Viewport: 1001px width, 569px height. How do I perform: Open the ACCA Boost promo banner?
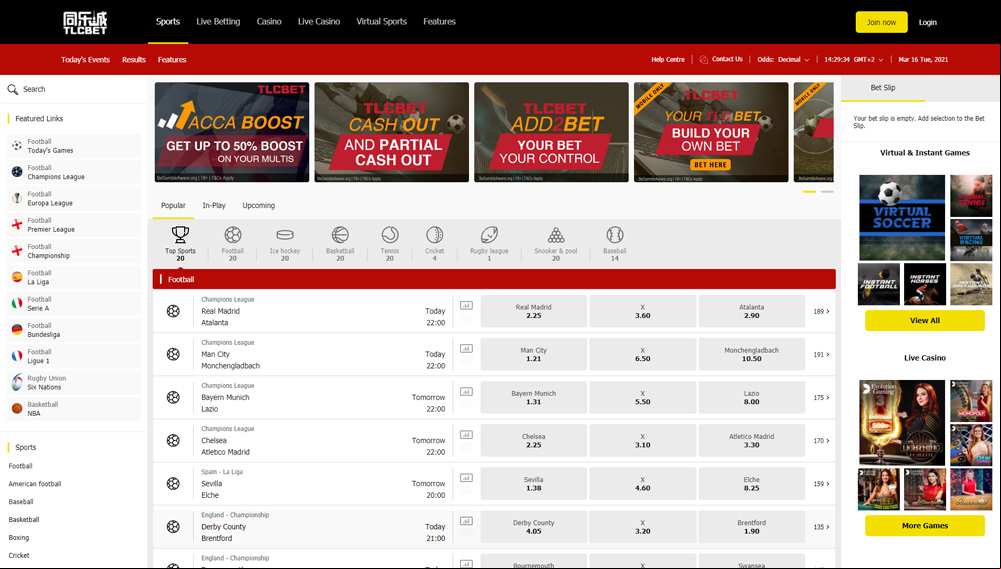point(232,132)
